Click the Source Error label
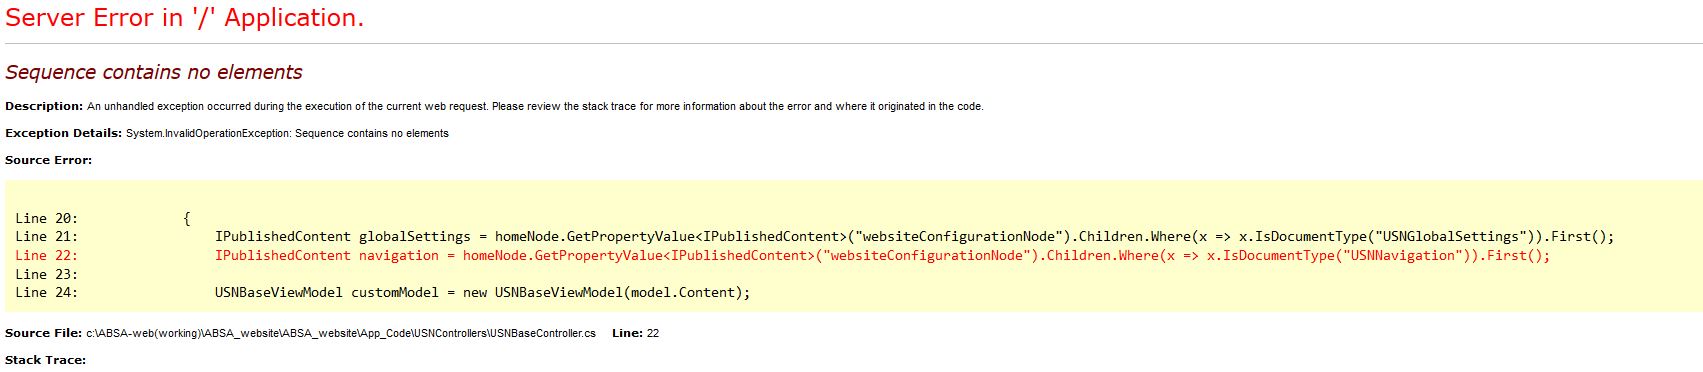This screenshot has width=1703, height=372. coord(48,160)
